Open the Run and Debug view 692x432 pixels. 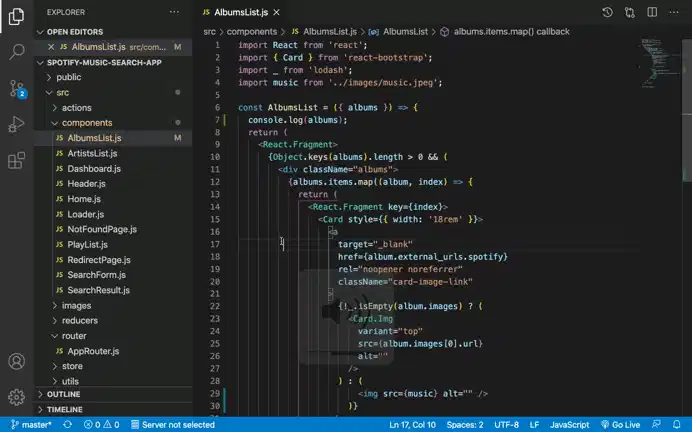16,124
